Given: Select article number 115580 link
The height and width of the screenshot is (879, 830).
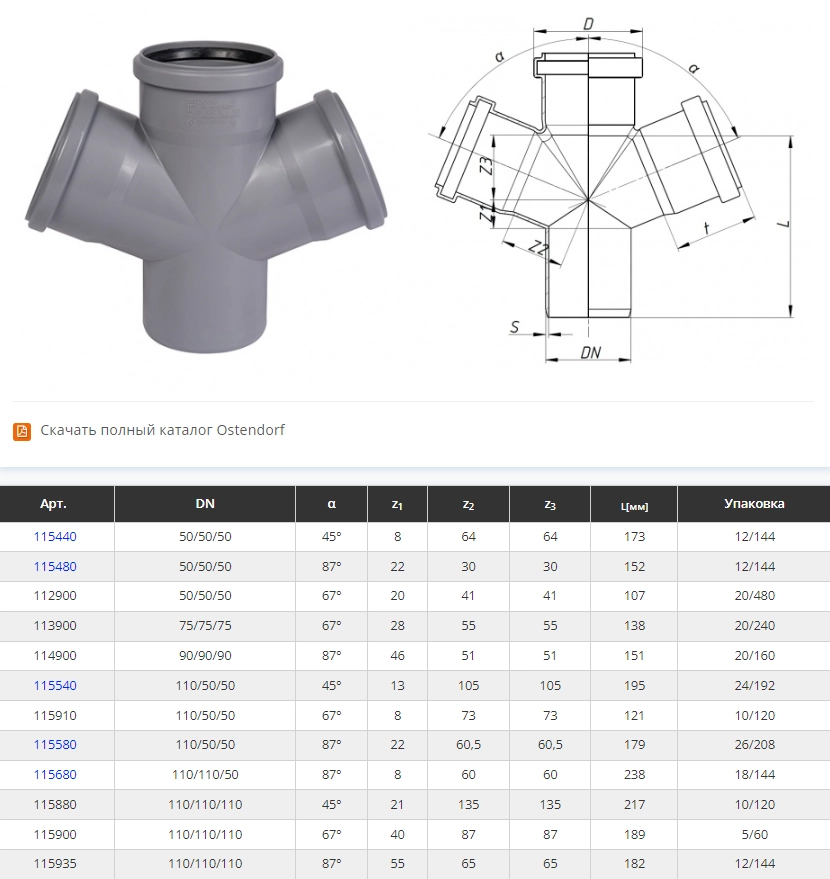Looking at the screenshot, I should click(55, 745).
